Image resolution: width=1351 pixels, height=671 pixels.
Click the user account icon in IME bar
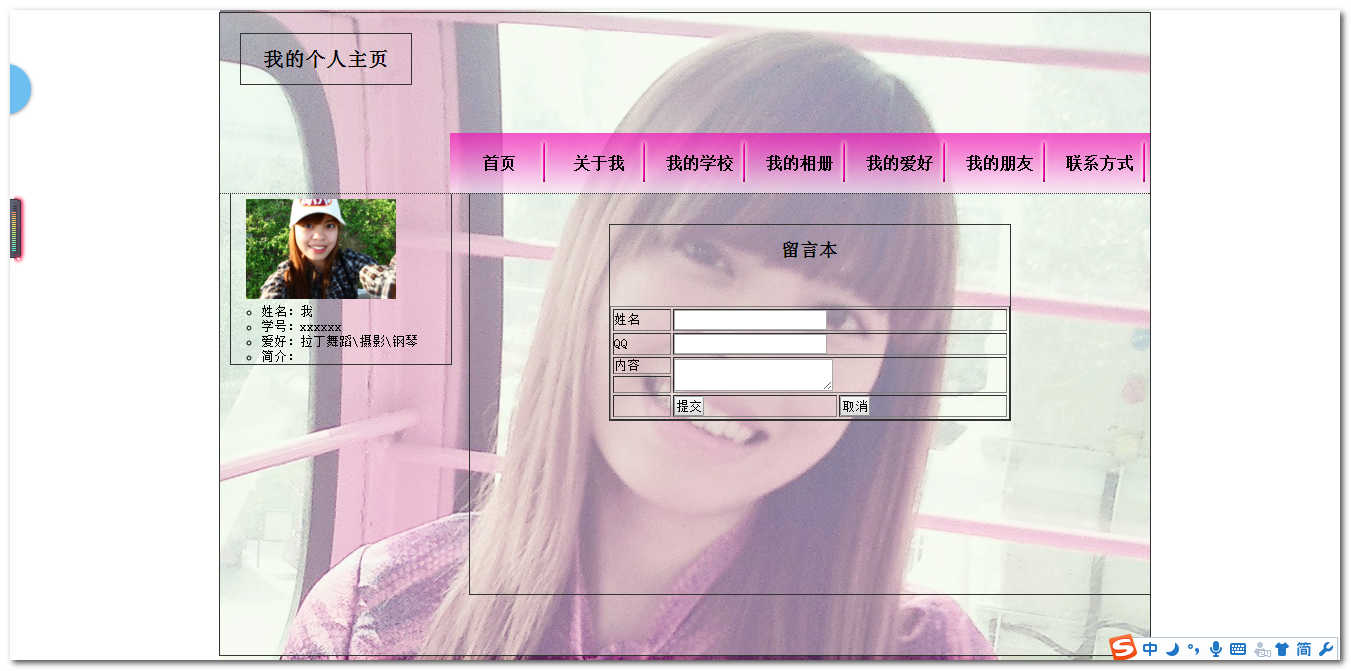point(1261,649)
